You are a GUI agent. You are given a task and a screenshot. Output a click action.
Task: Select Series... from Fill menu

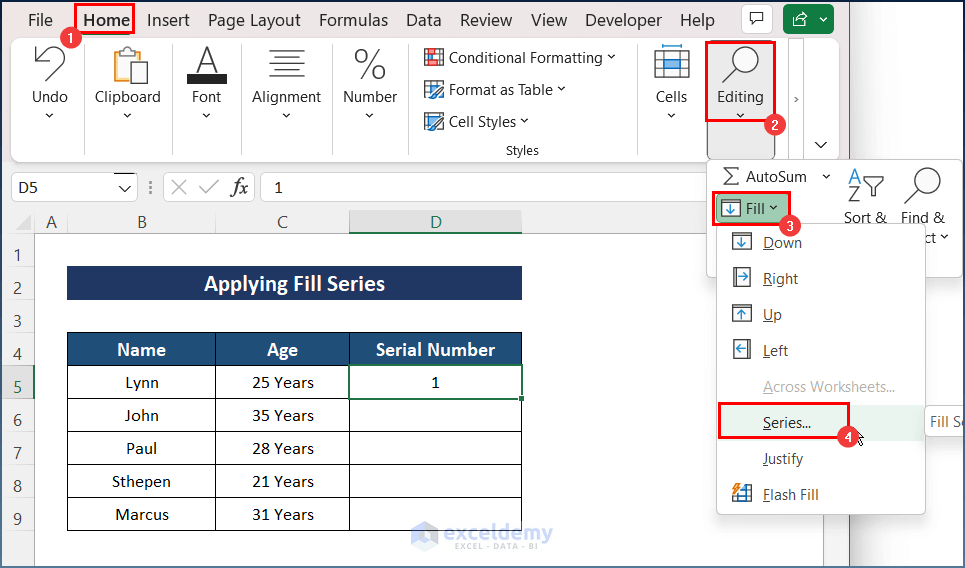coord(821,422)
